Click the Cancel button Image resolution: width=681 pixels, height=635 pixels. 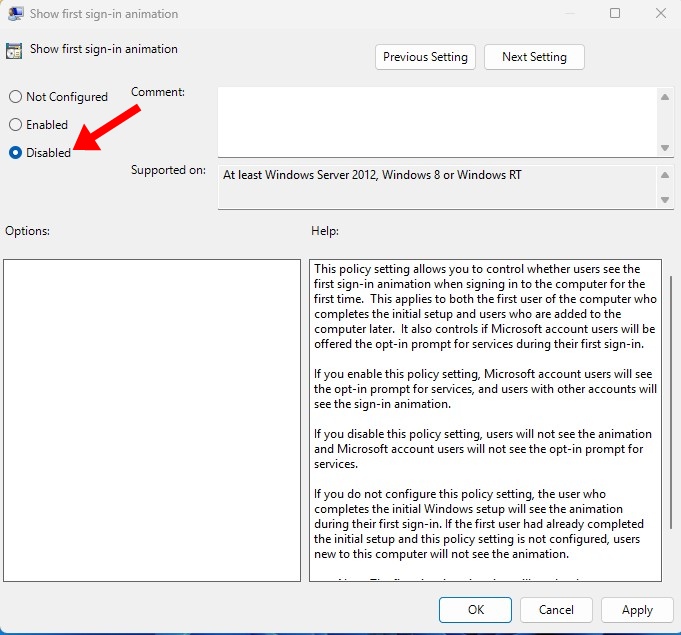556,609
